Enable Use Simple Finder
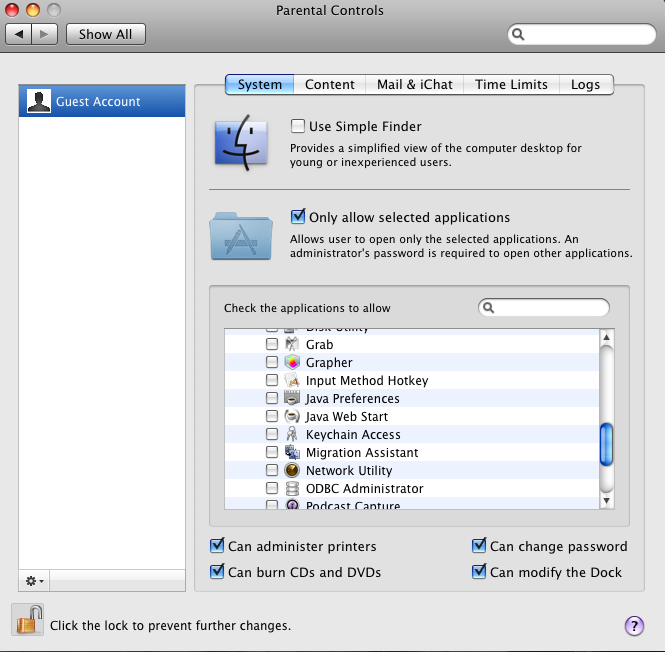665x652 pixels. click(298, 126)
